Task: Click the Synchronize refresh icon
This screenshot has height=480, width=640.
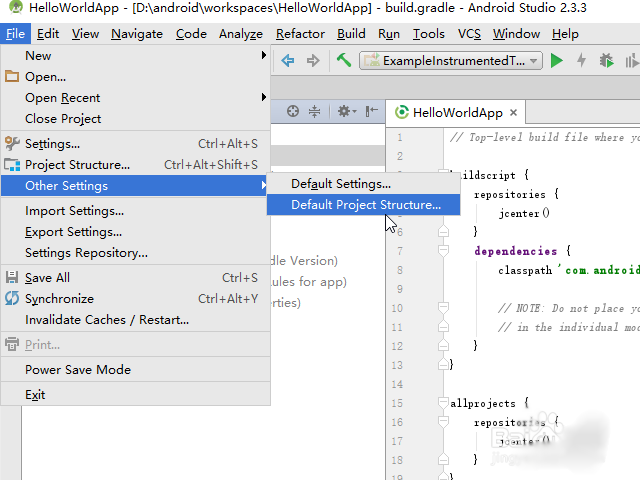Action: pos(12,298)
